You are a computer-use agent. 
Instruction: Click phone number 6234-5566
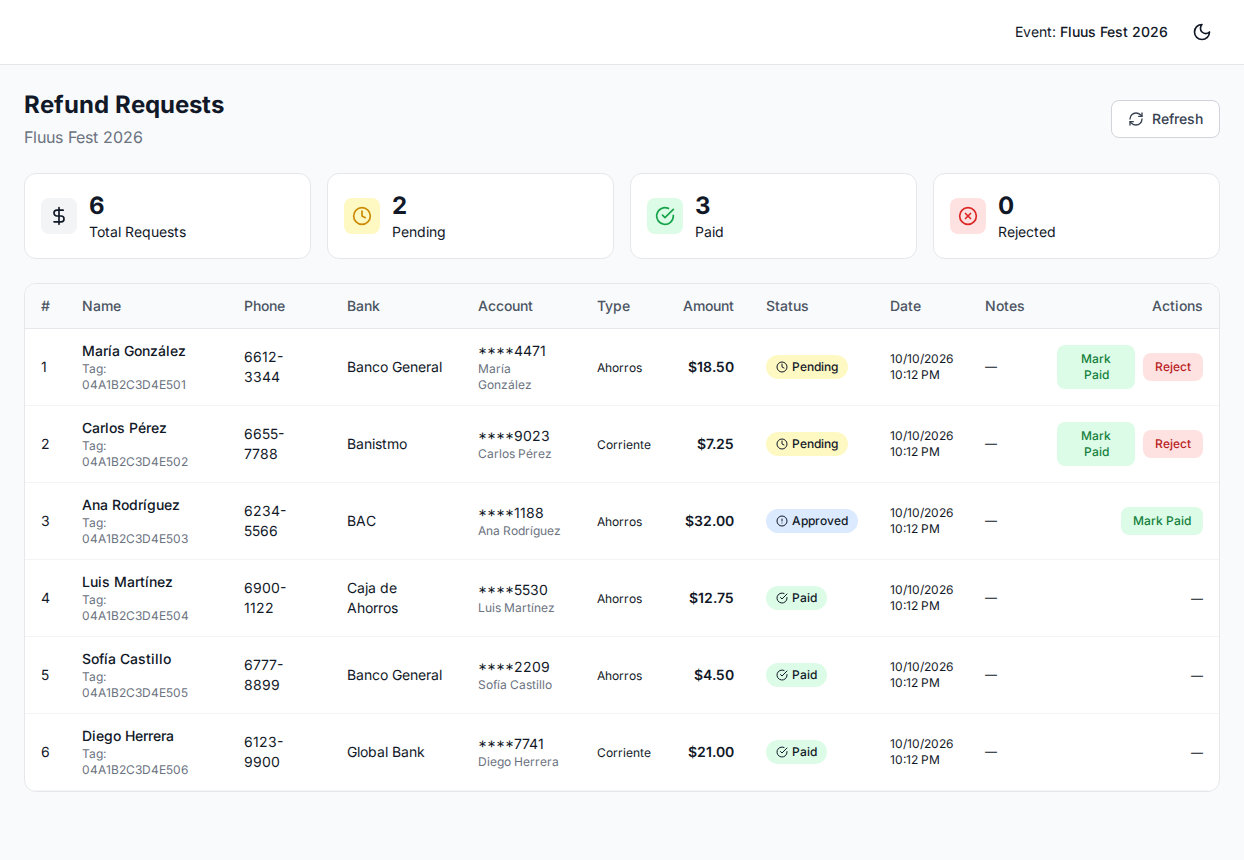pyautogui.click(x=265, y=521)
